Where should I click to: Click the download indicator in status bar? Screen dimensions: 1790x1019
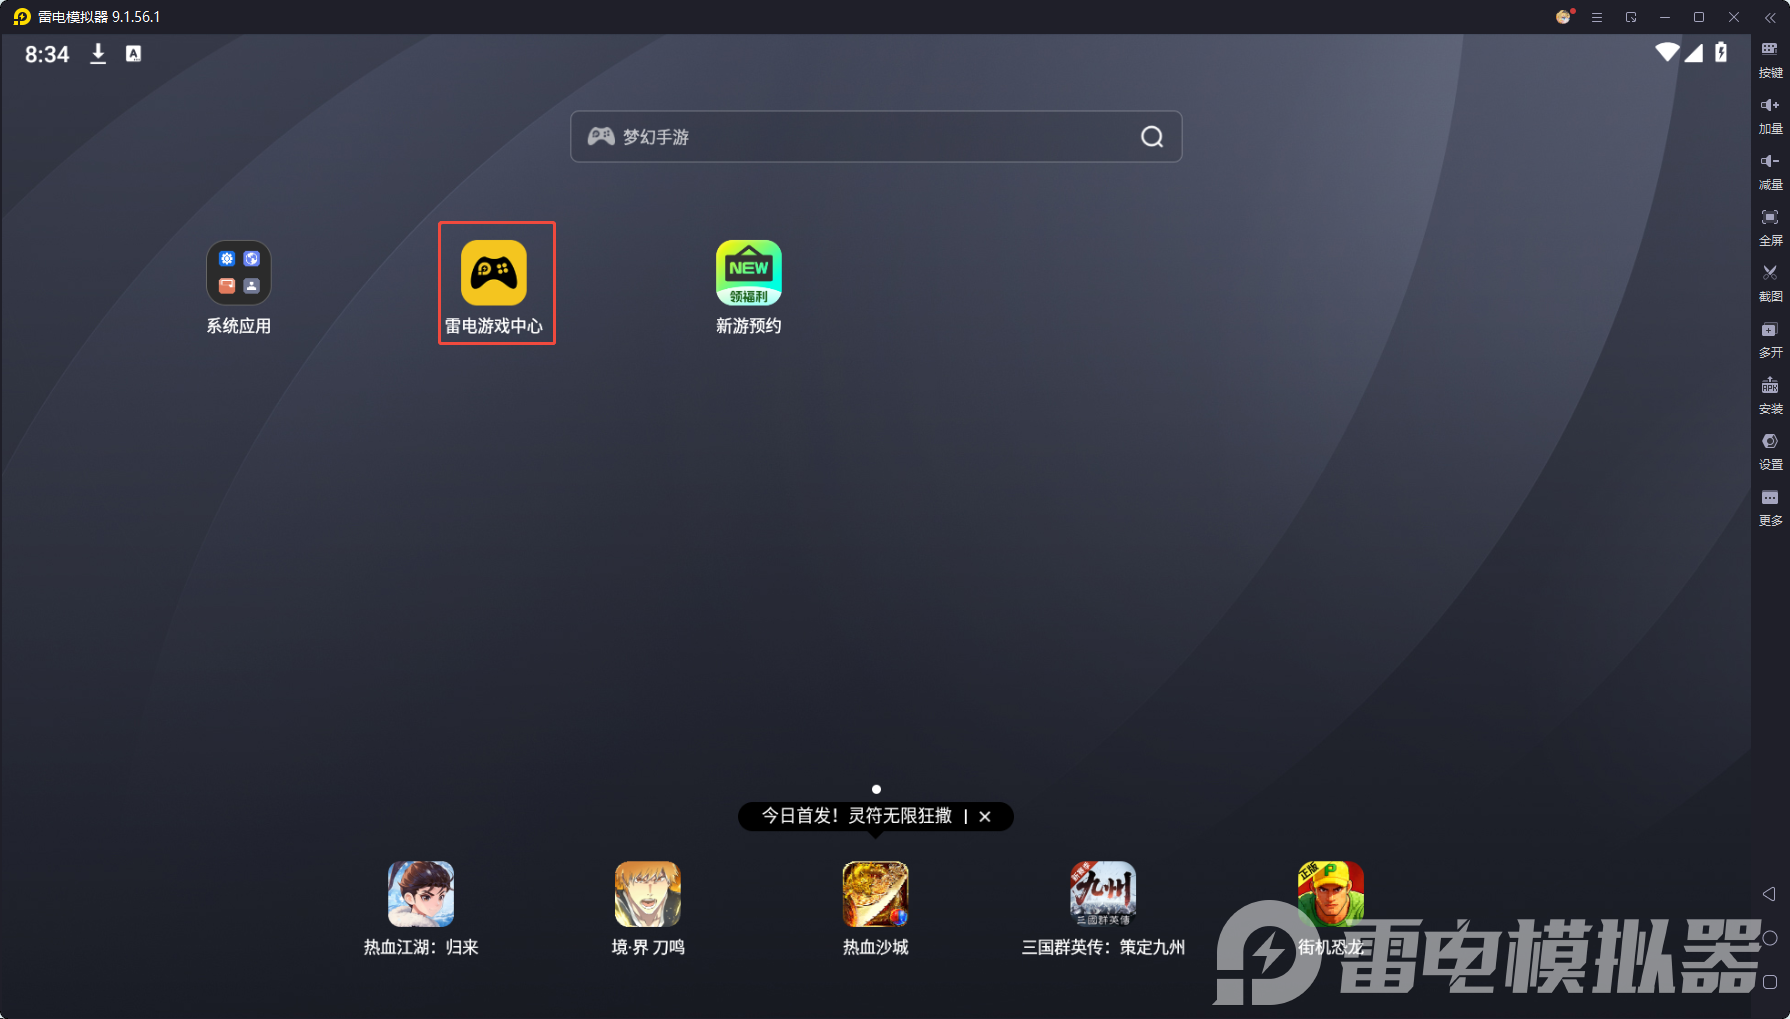pyautogui.click(x=98, y=54)
